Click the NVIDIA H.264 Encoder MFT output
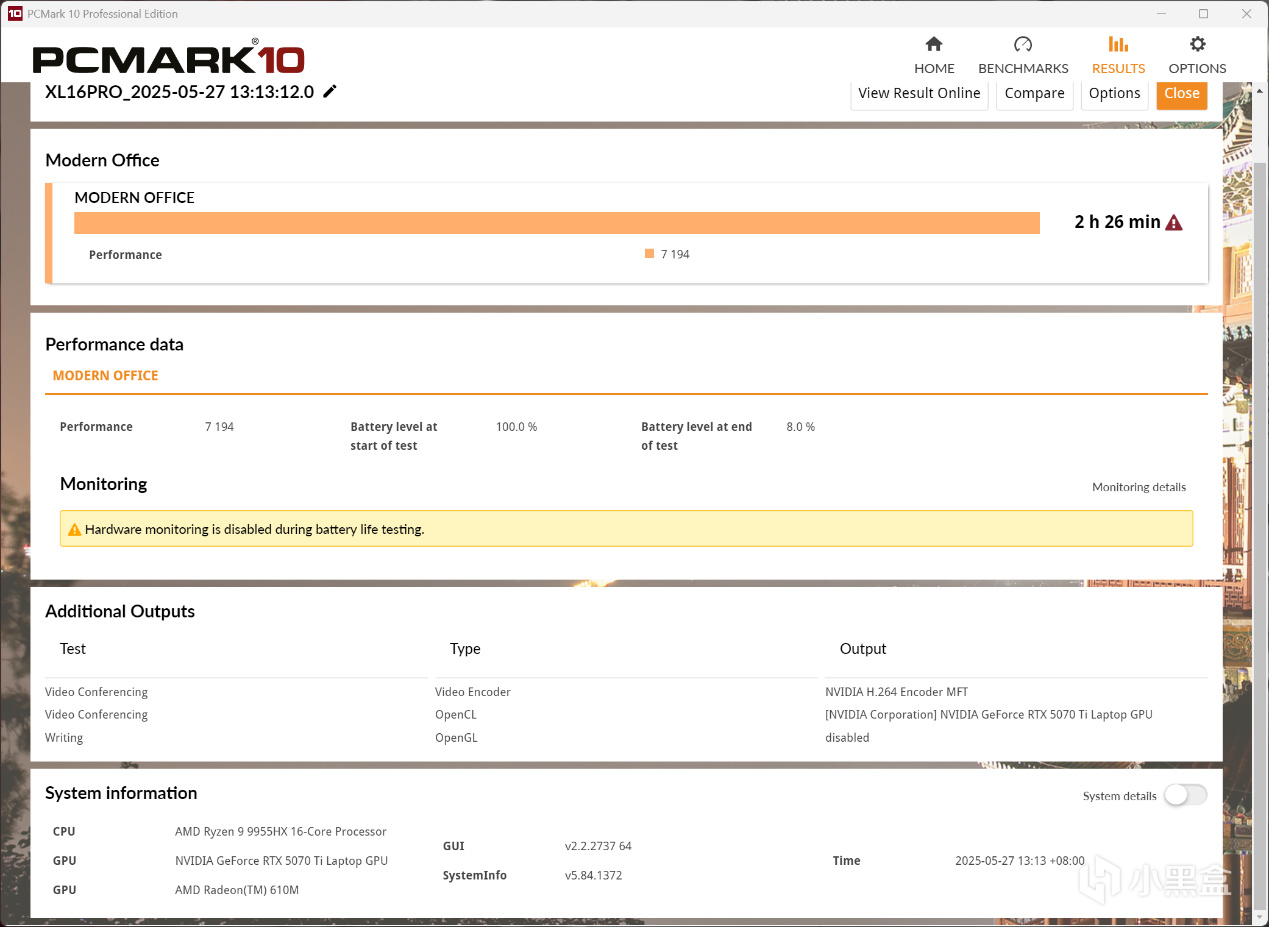This screenshot has height=927, width=1269. (896, 692)
